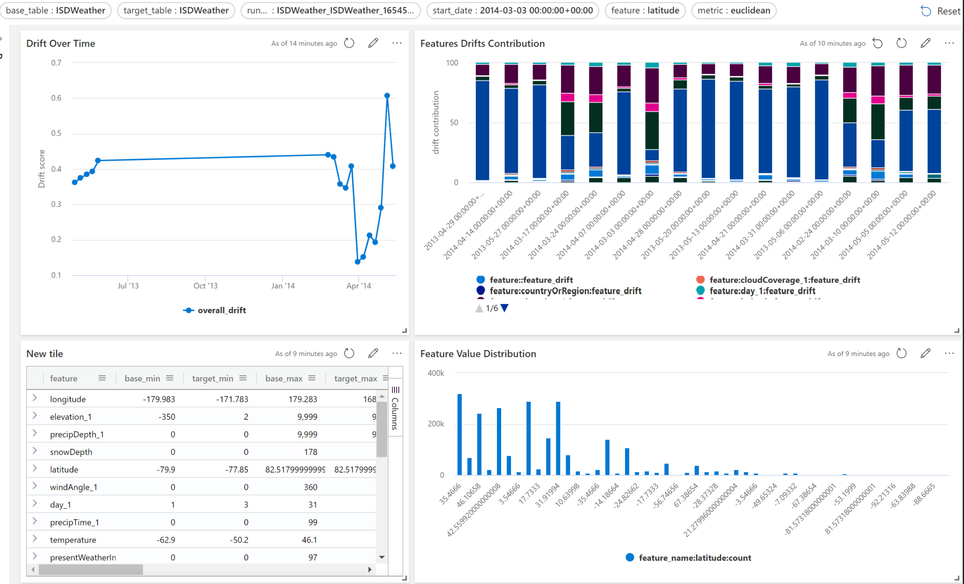
Task: Open more options for New tile
Action: pyautogui.click(x=397, y=353)
